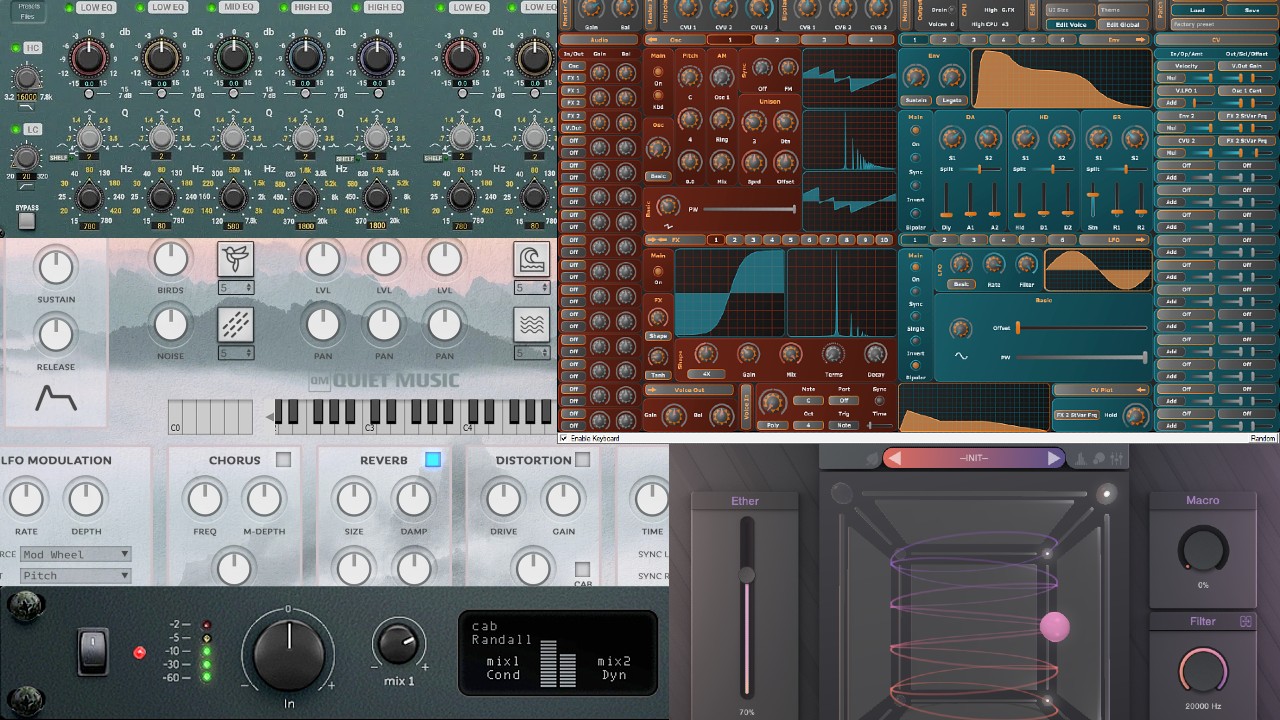Click the Voice Out arrow icon
Image resolution: width=1280 pixels, height=720 pixels.
point(652,390)
